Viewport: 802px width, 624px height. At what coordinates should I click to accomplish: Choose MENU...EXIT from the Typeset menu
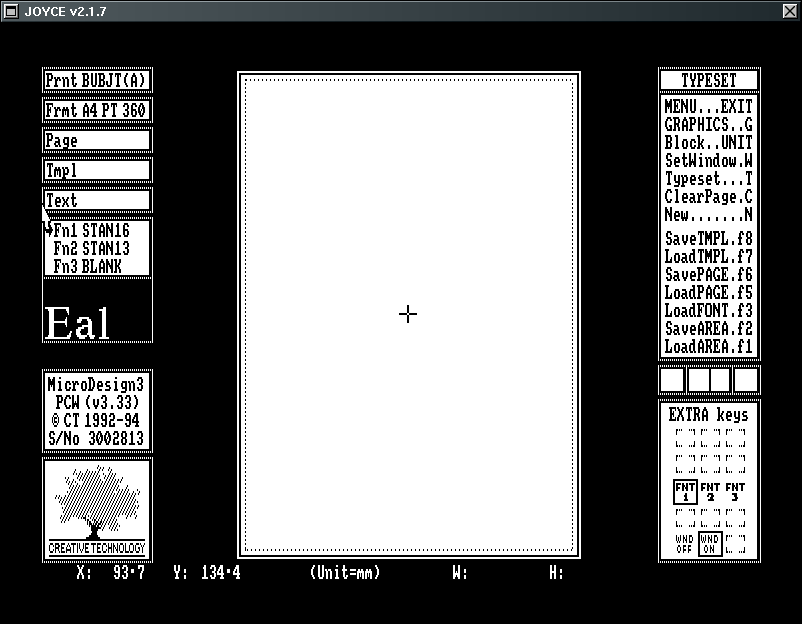(x=708, y=106)
